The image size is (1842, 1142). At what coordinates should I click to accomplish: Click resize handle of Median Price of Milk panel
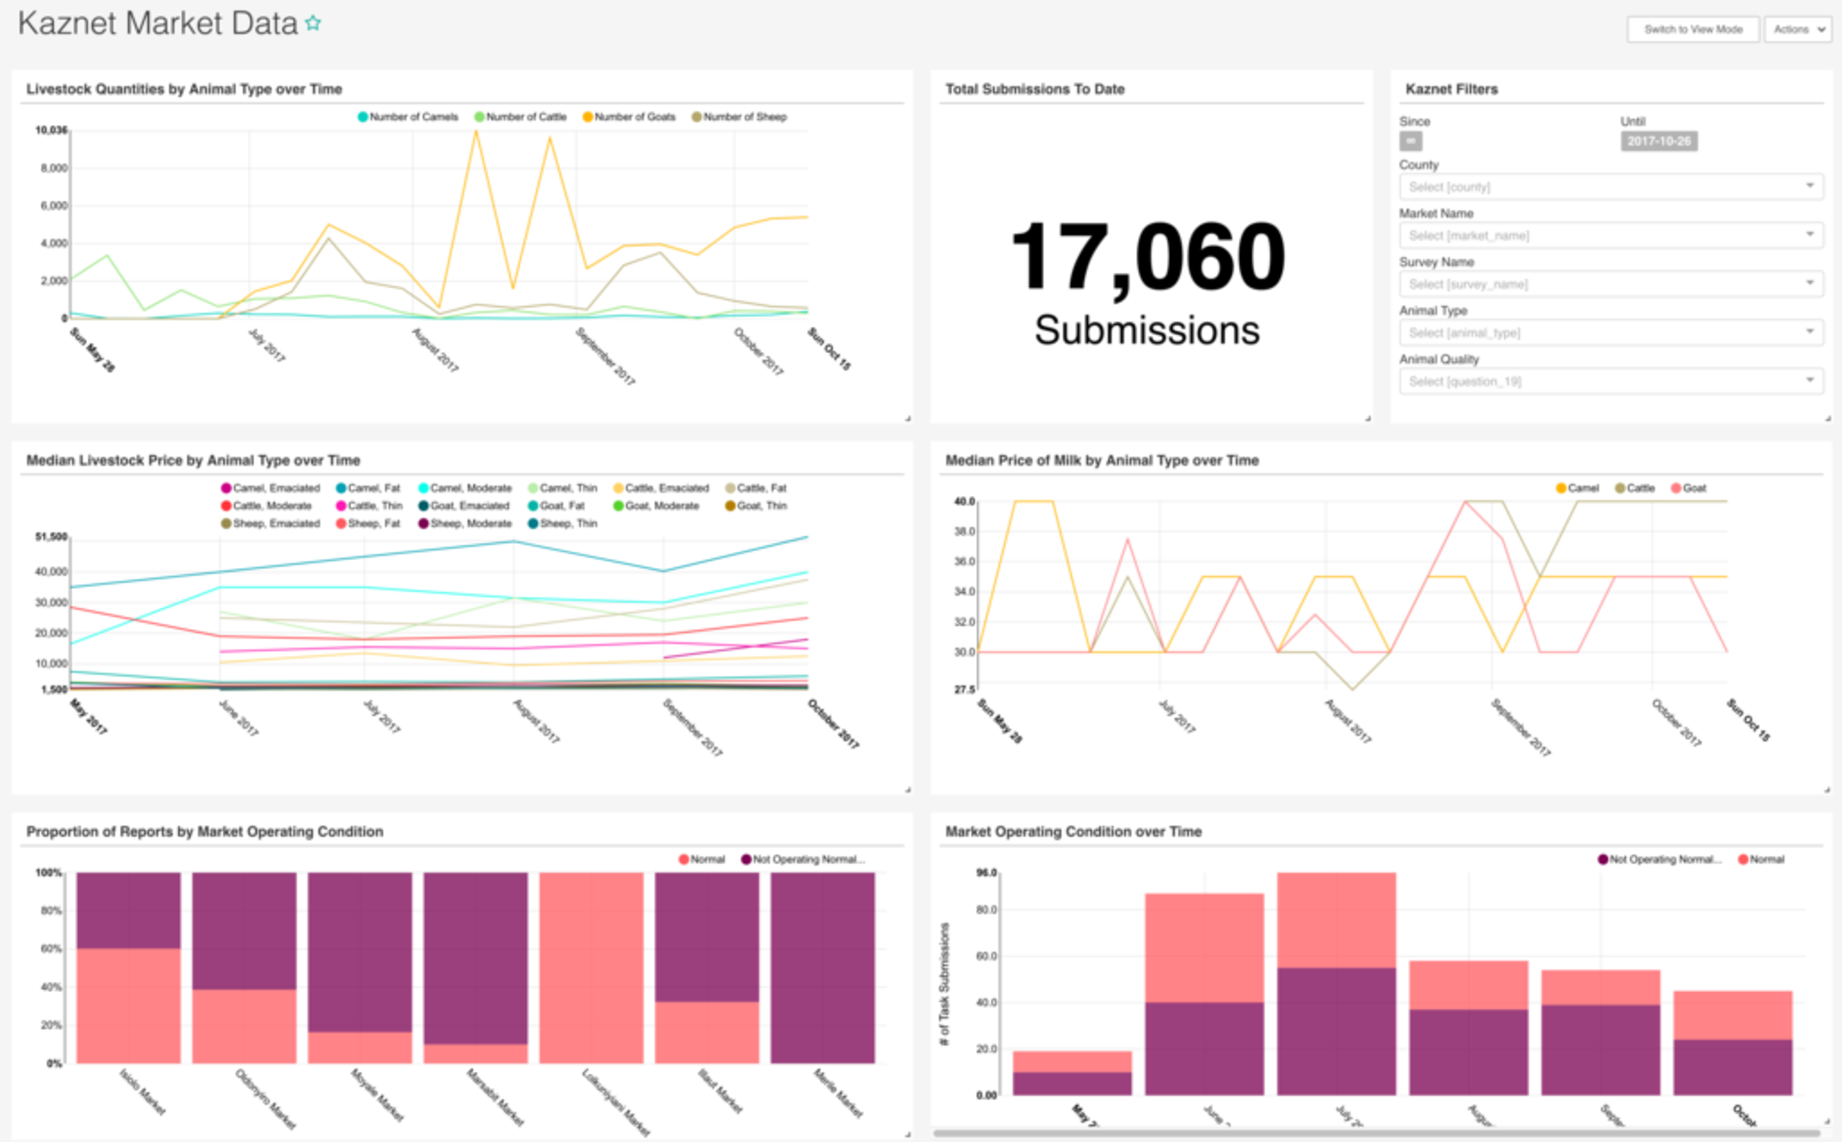tap(1827, 790)
